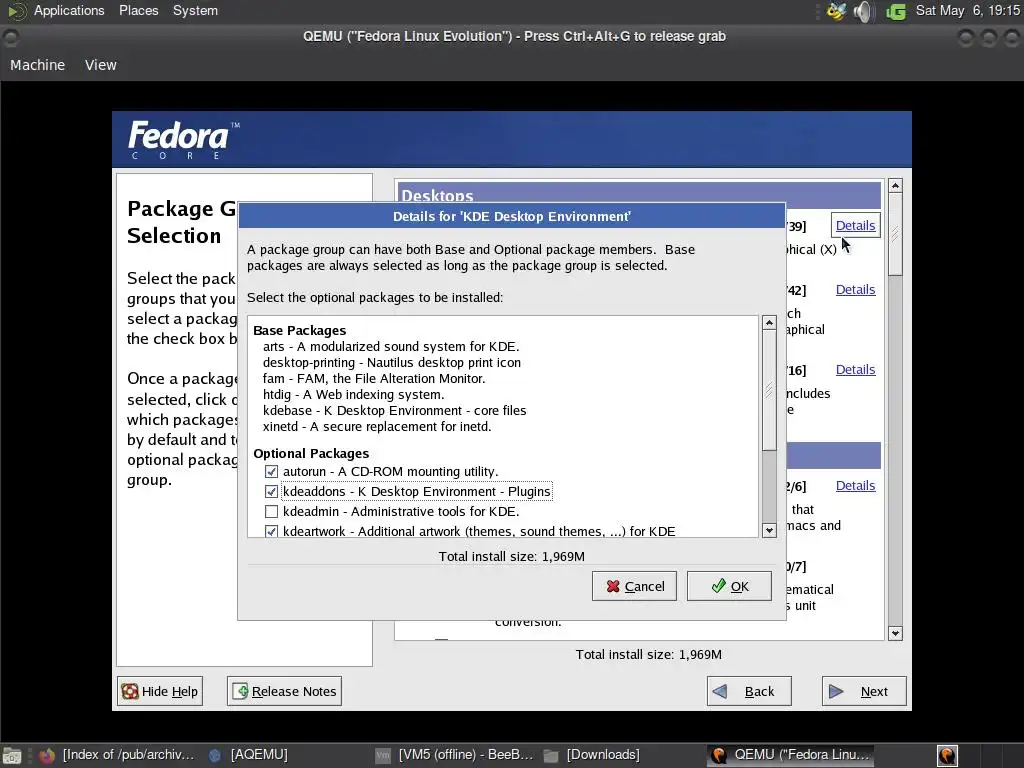Select the 'htdig - A Web indexing system' entry
The image size is (1024, 768).
point(353,394)
